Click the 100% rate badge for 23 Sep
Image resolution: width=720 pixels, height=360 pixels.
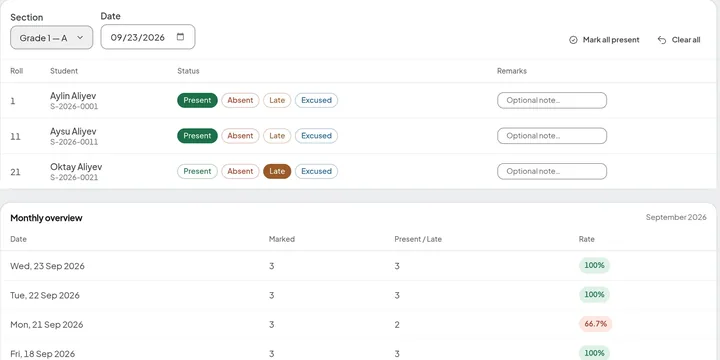click(x=594, y=265)
